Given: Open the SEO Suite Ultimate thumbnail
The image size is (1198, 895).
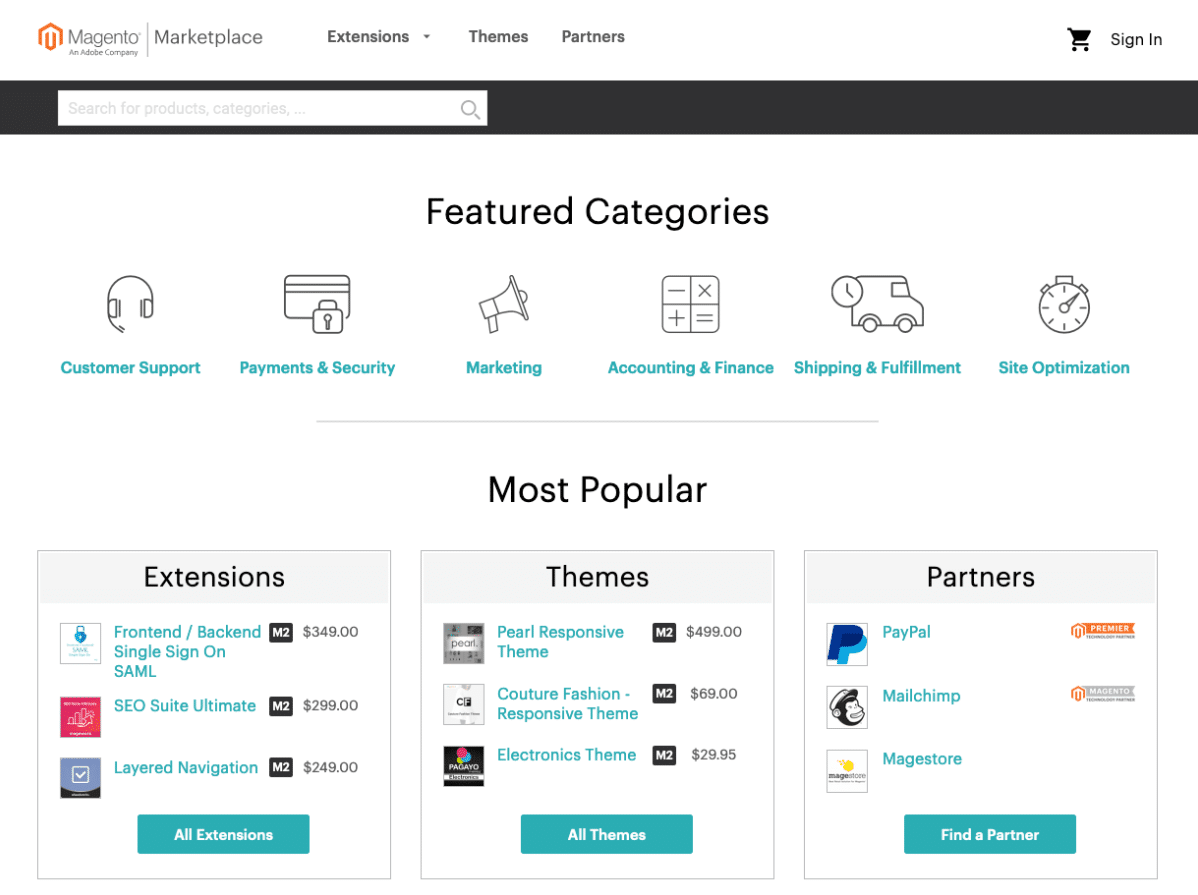Looking at the screenshot, I should 80,716.
